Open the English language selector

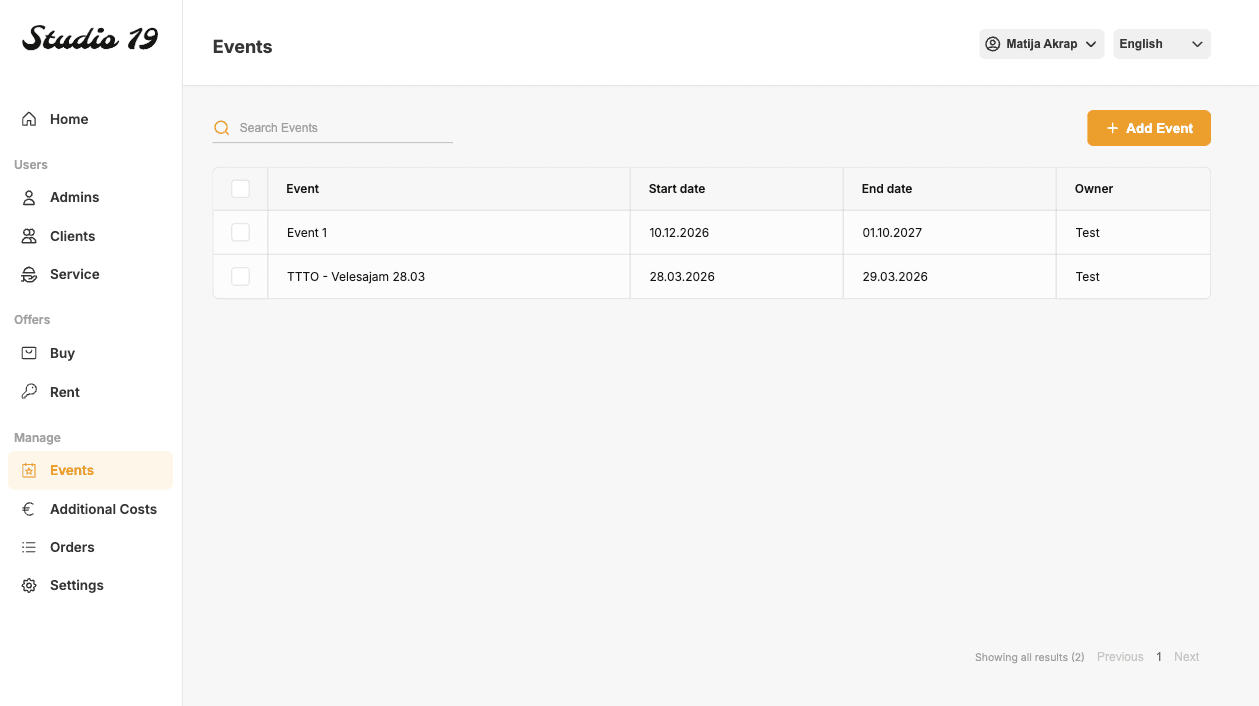click(1161, 43)
